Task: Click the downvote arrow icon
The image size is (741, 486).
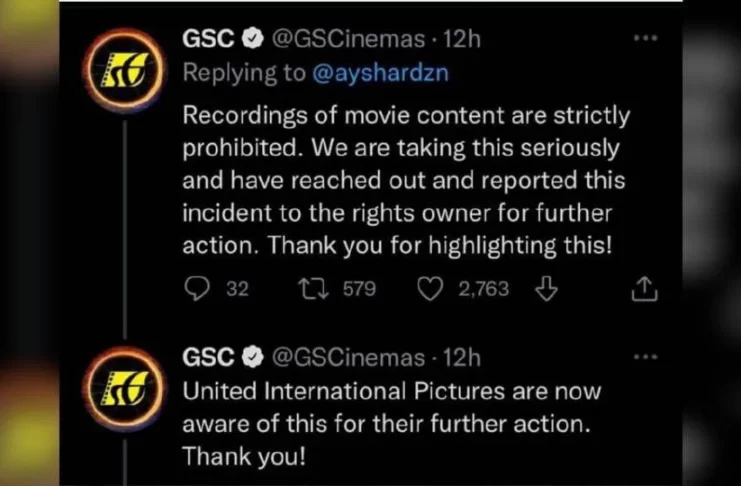Action: pyautogui.click(x=546, y=290)
